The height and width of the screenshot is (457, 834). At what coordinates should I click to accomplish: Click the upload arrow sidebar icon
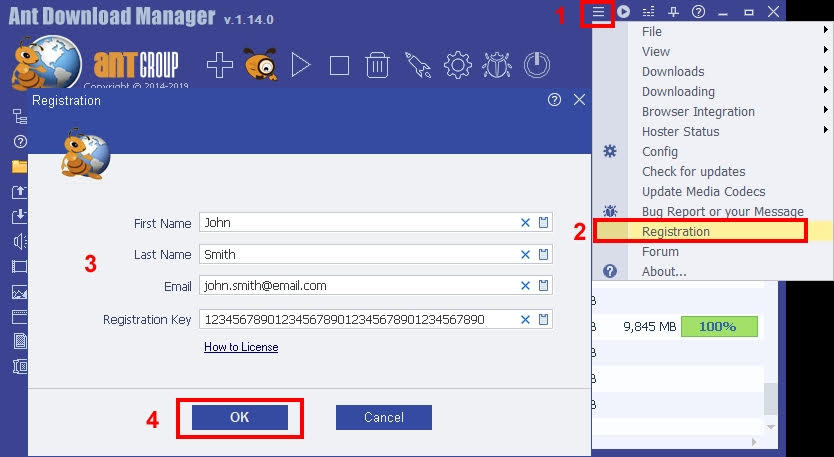tap(20, 192)
